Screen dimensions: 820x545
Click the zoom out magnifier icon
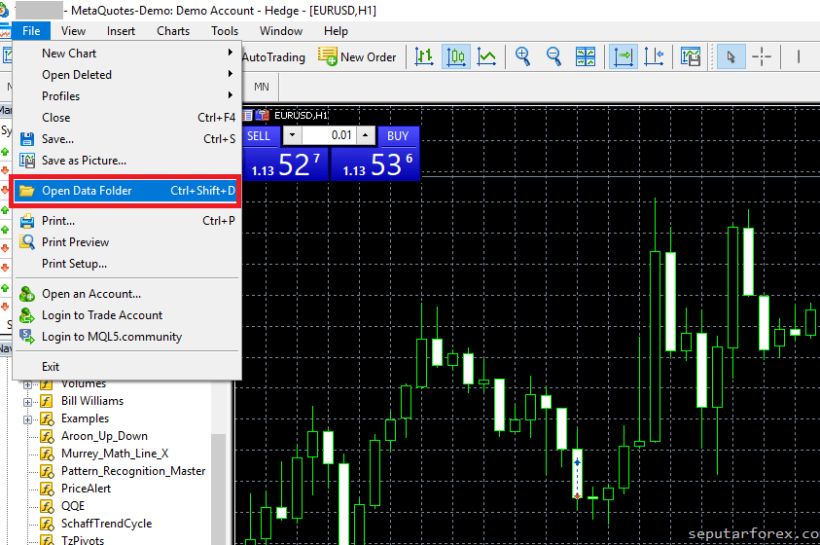click(x=554, y=57)
